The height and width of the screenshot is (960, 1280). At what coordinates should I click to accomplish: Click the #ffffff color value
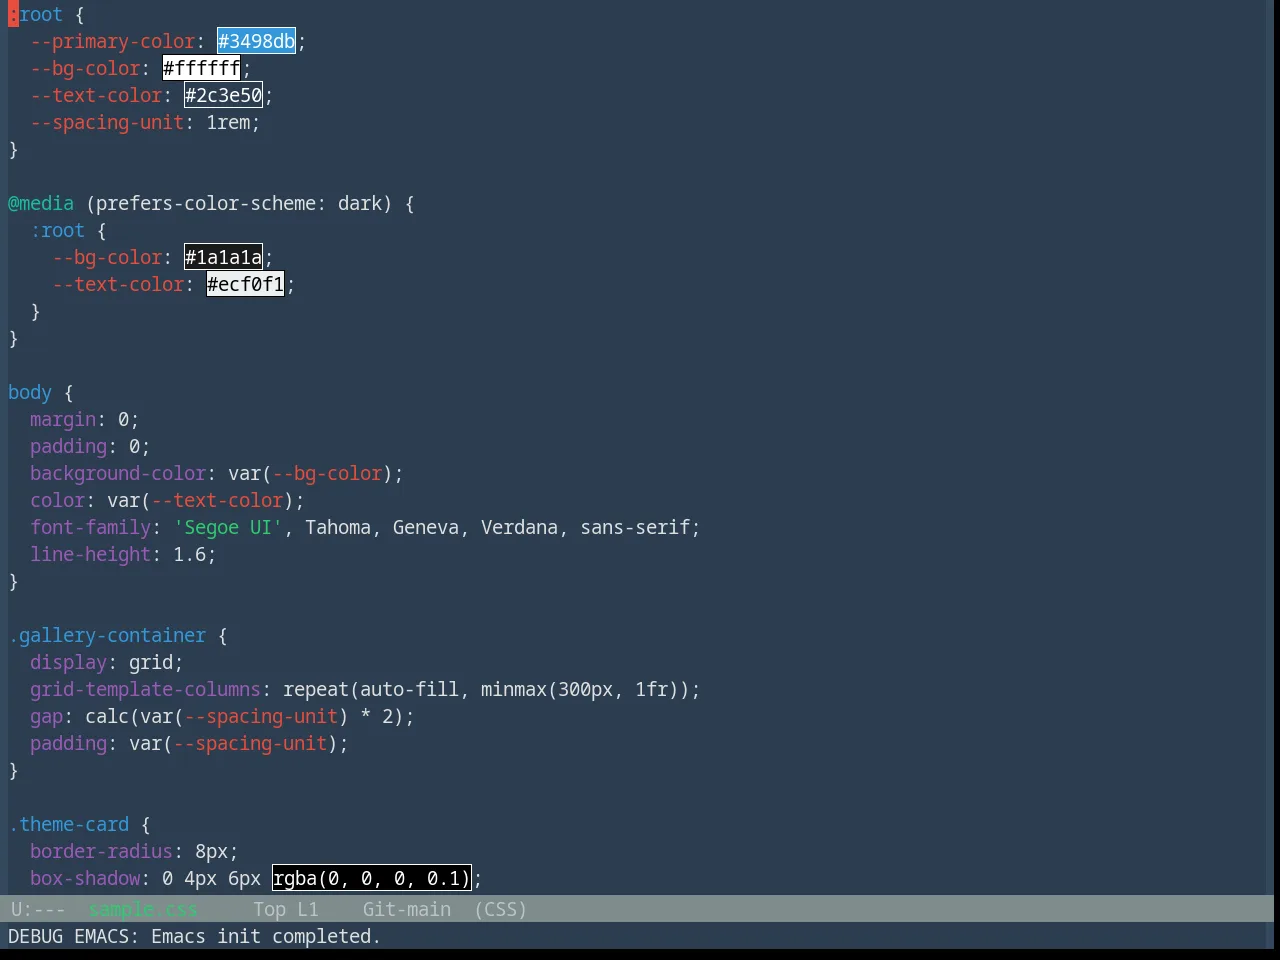pyautogui.click(x=202, y=68)
